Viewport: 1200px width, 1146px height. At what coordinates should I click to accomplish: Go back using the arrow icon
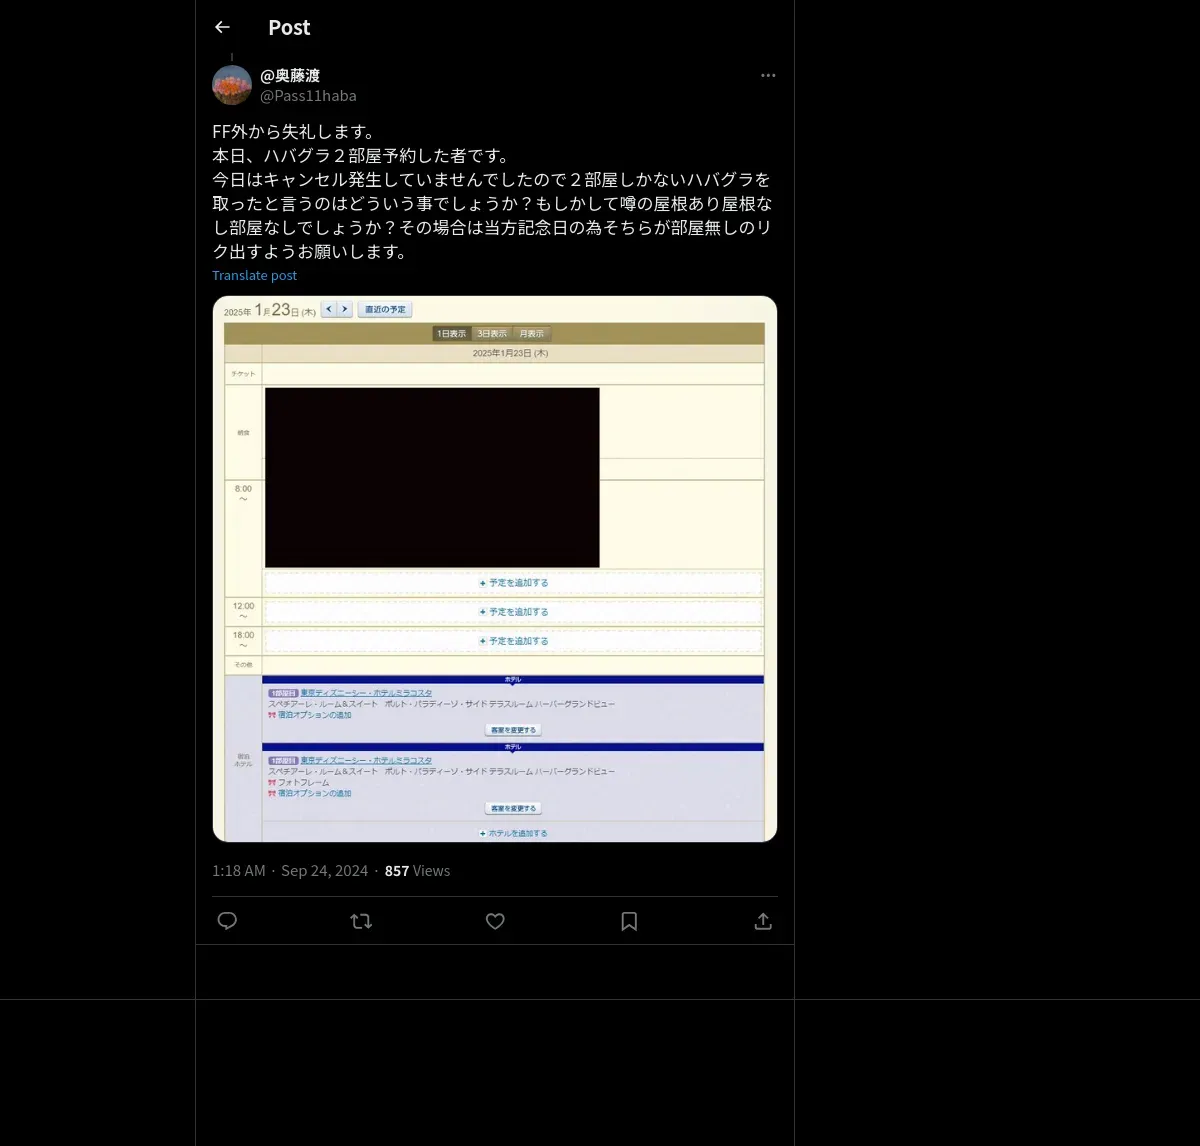[x=222, y=27]
